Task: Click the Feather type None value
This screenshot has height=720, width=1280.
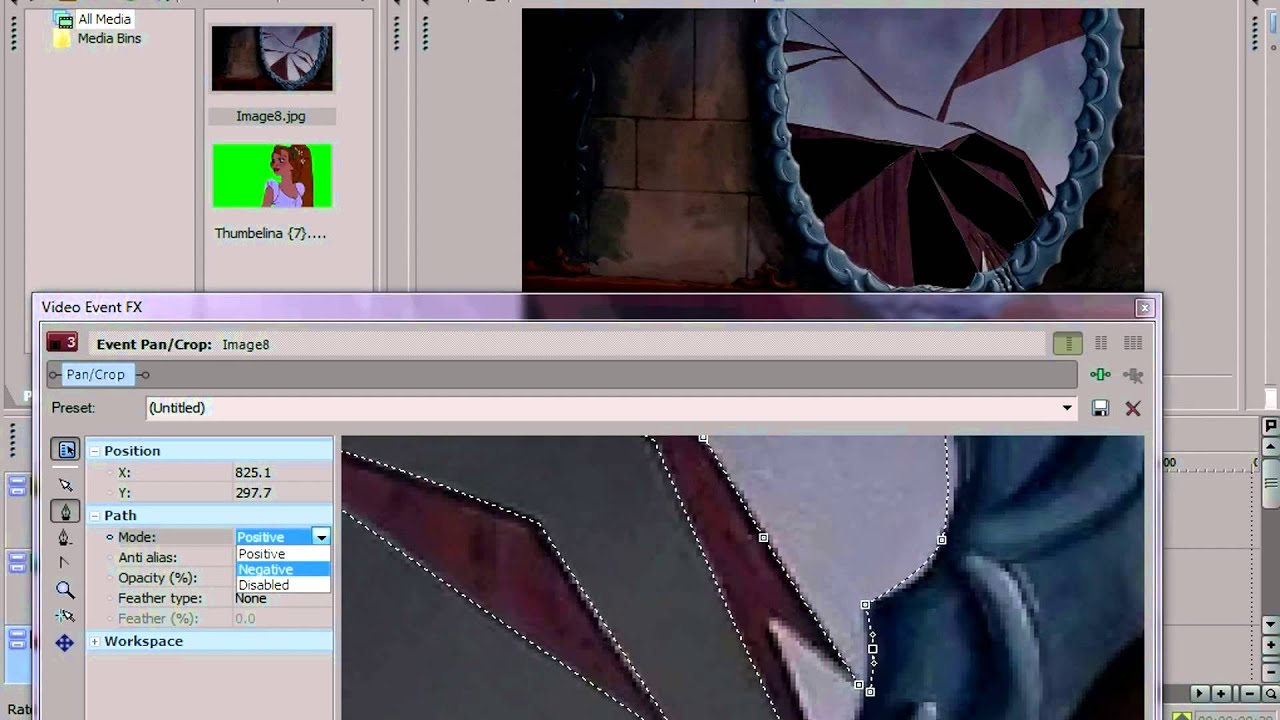Action: [x=251, y=598]
